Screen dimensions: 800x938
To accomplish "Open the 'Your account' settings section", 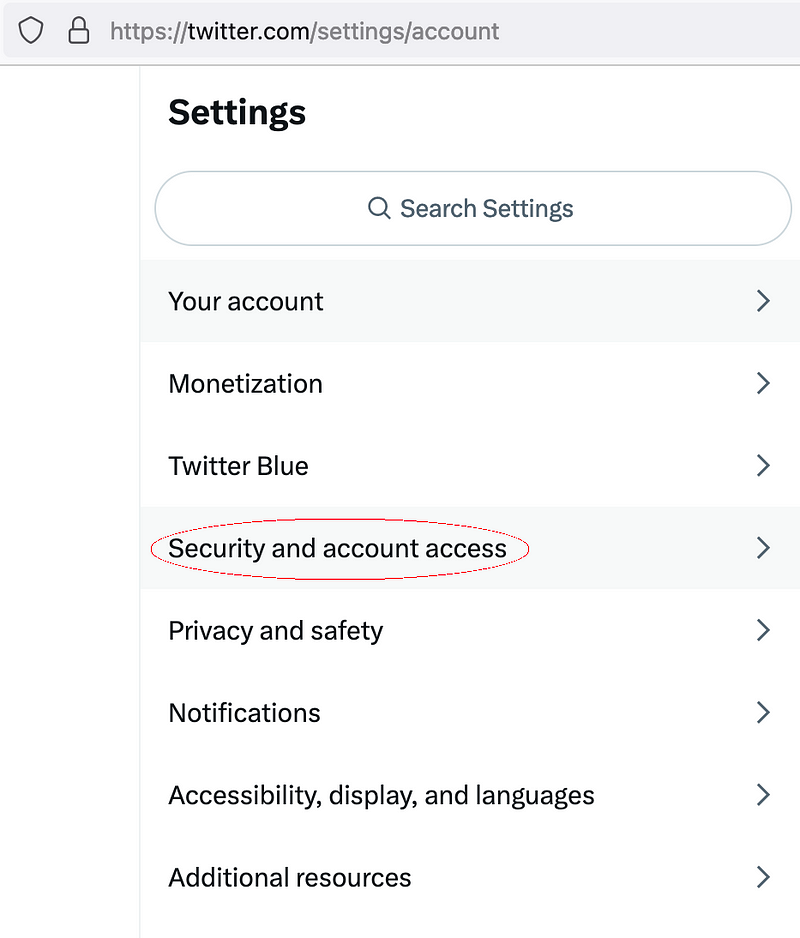I will pyautogui.click(x=246, y=301).
